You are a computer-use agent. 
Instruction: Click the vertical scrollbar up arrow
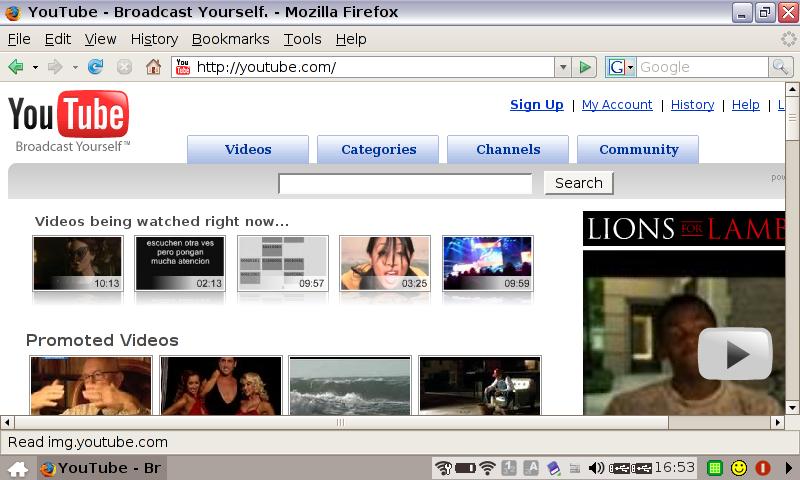coord(792,89)
